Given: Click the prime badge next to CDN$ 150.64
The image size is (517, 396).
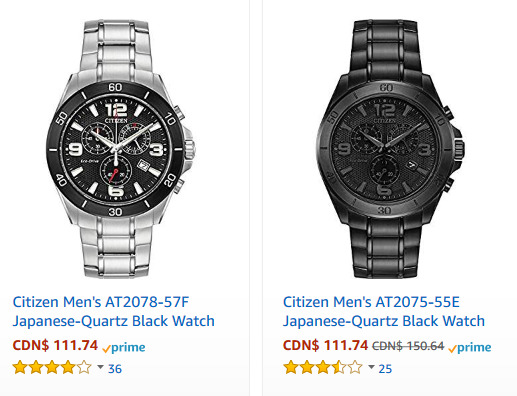Looking at the screenshot, I should pyautogui.click(x=470, y=348).
